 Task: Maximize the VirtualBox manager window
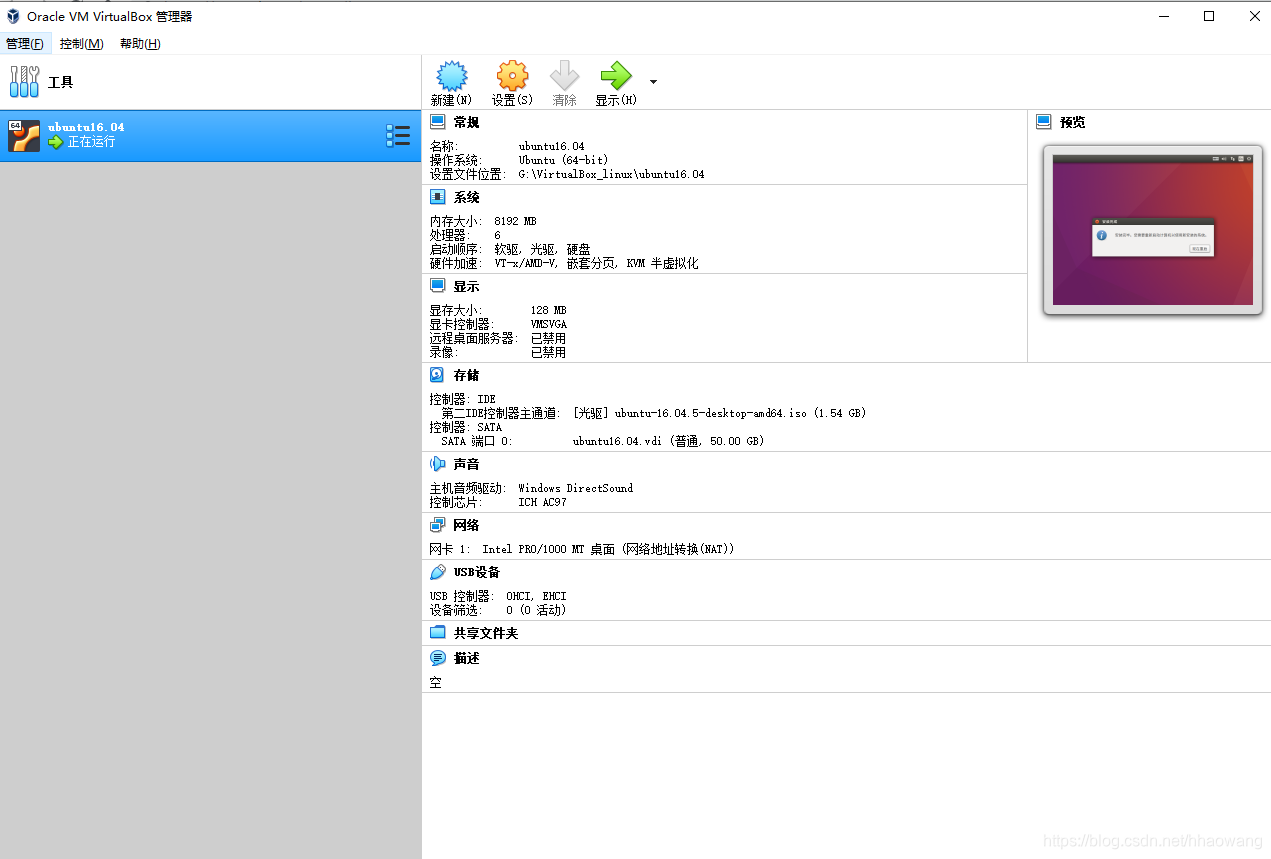pyautogui.click(x=1209, y=16)
